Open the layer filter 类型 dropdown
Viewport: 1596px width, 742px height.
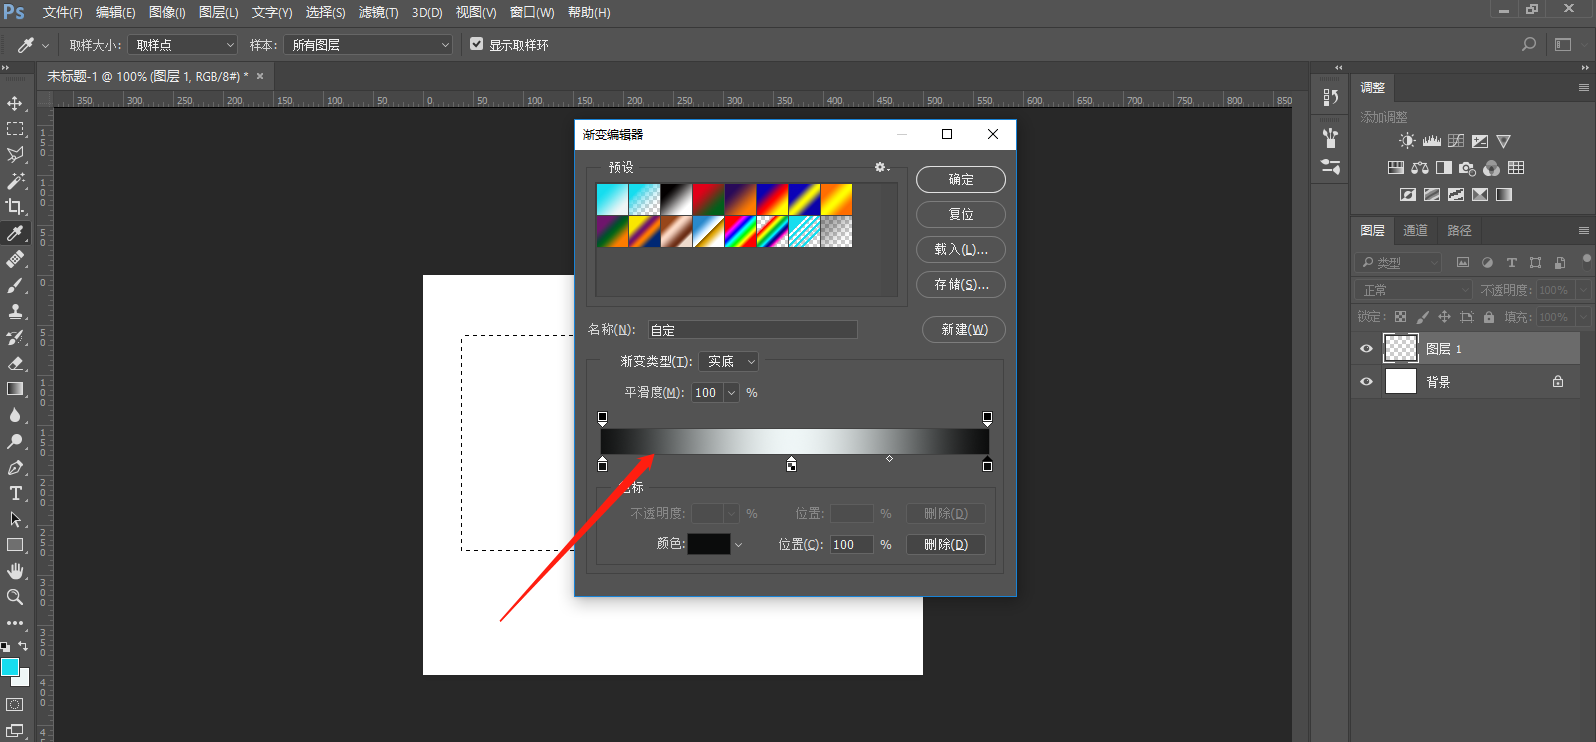[1400, 263]
